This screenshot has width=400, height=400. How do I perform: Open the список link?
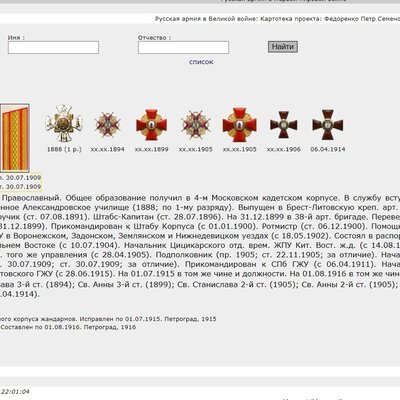click(201, 62)
